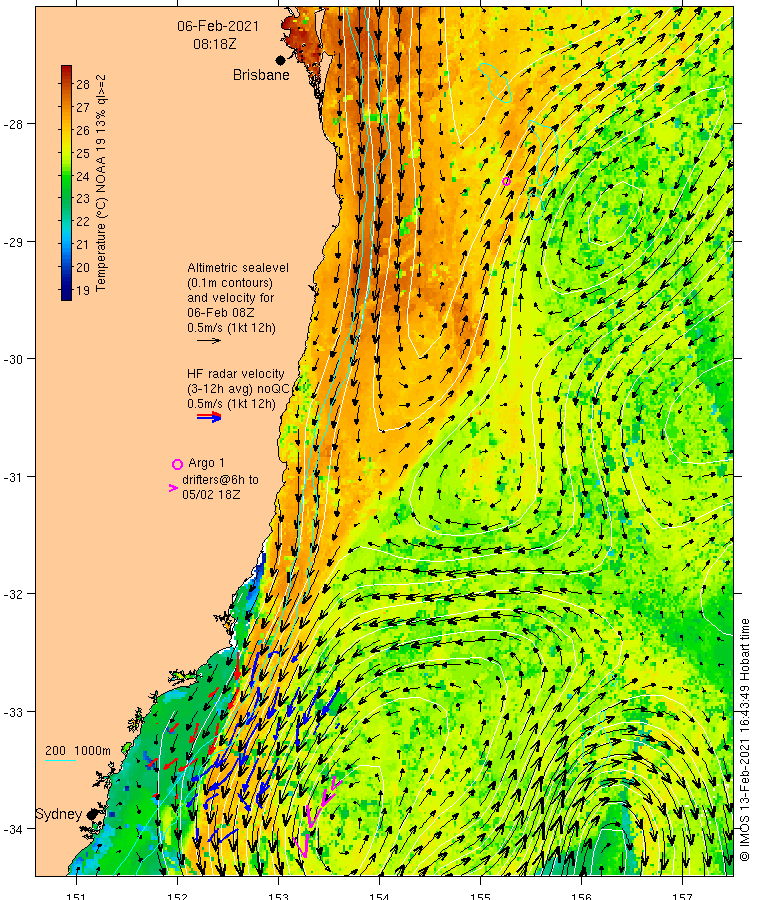The height and width of the screenshot is (900, 760).
Task: Click the temperature color scale bar
Action: (x=67, y=183)
